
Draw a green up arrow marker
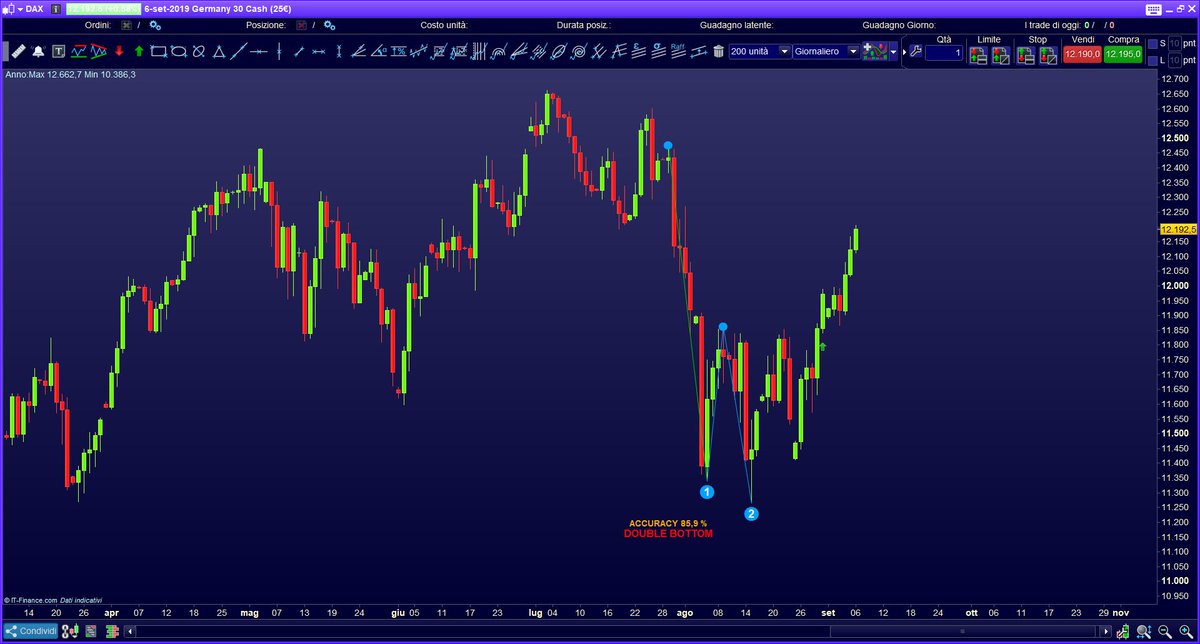point(139,51)
